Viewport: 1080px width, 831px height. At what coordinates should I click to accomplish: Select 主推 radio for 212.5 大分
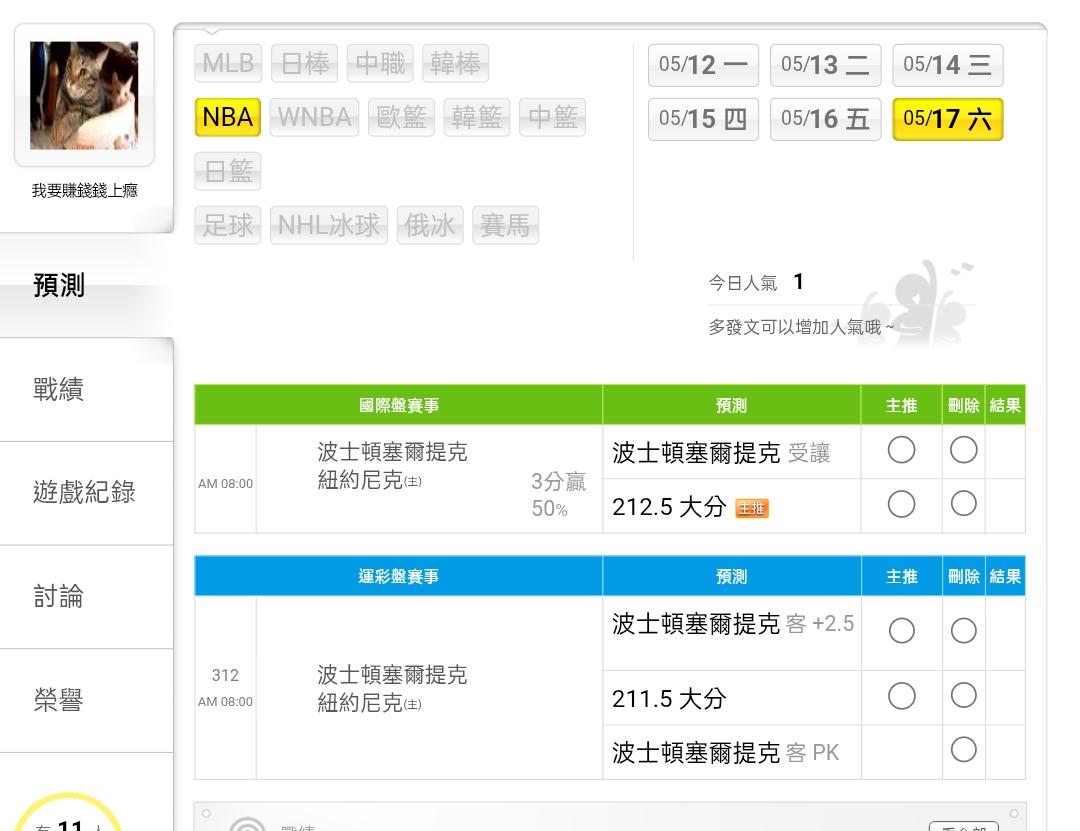pyautogui.click(x=901, y=504)
